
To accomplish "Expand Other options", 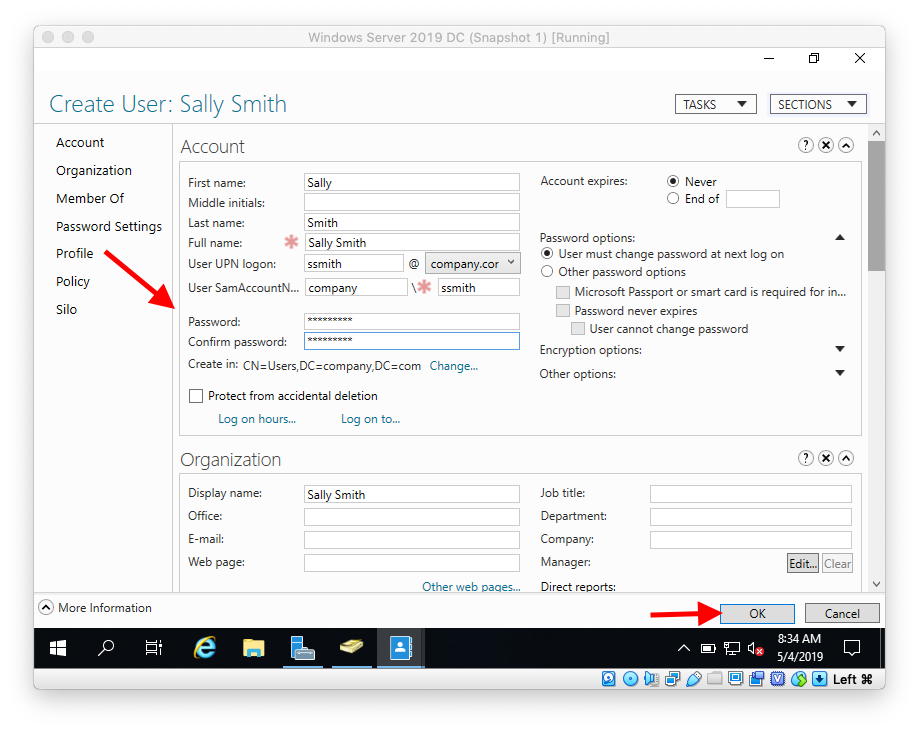I will tap(840, 373).
